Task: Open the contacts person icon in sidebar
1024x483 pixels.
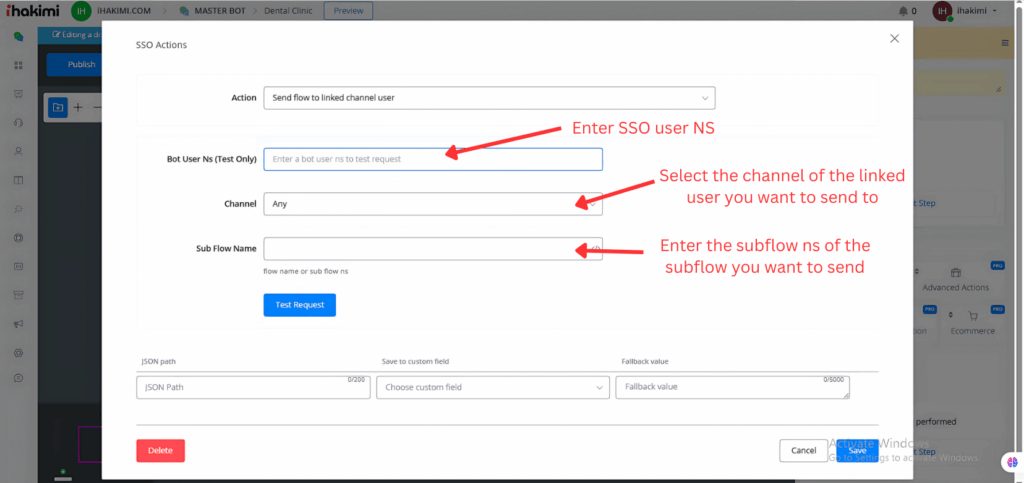Action: pos(18,152)
